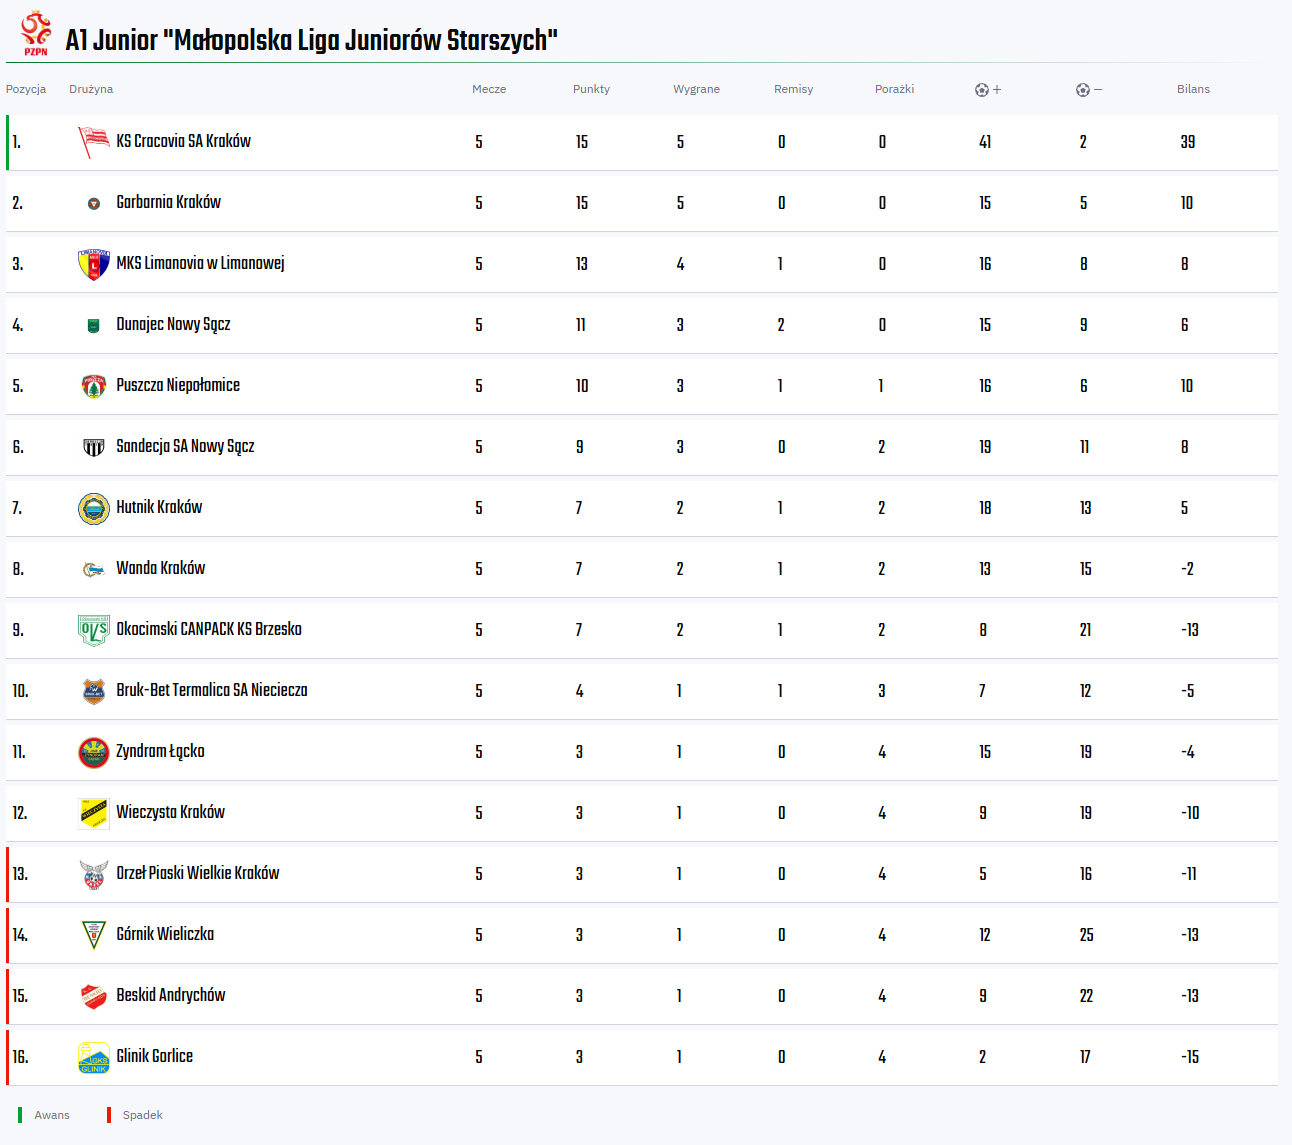The image size is (1292, 1145).
Task: Click the Zyndram Łącko club logo
Action: pyautogui.click(x=94, y=752)
